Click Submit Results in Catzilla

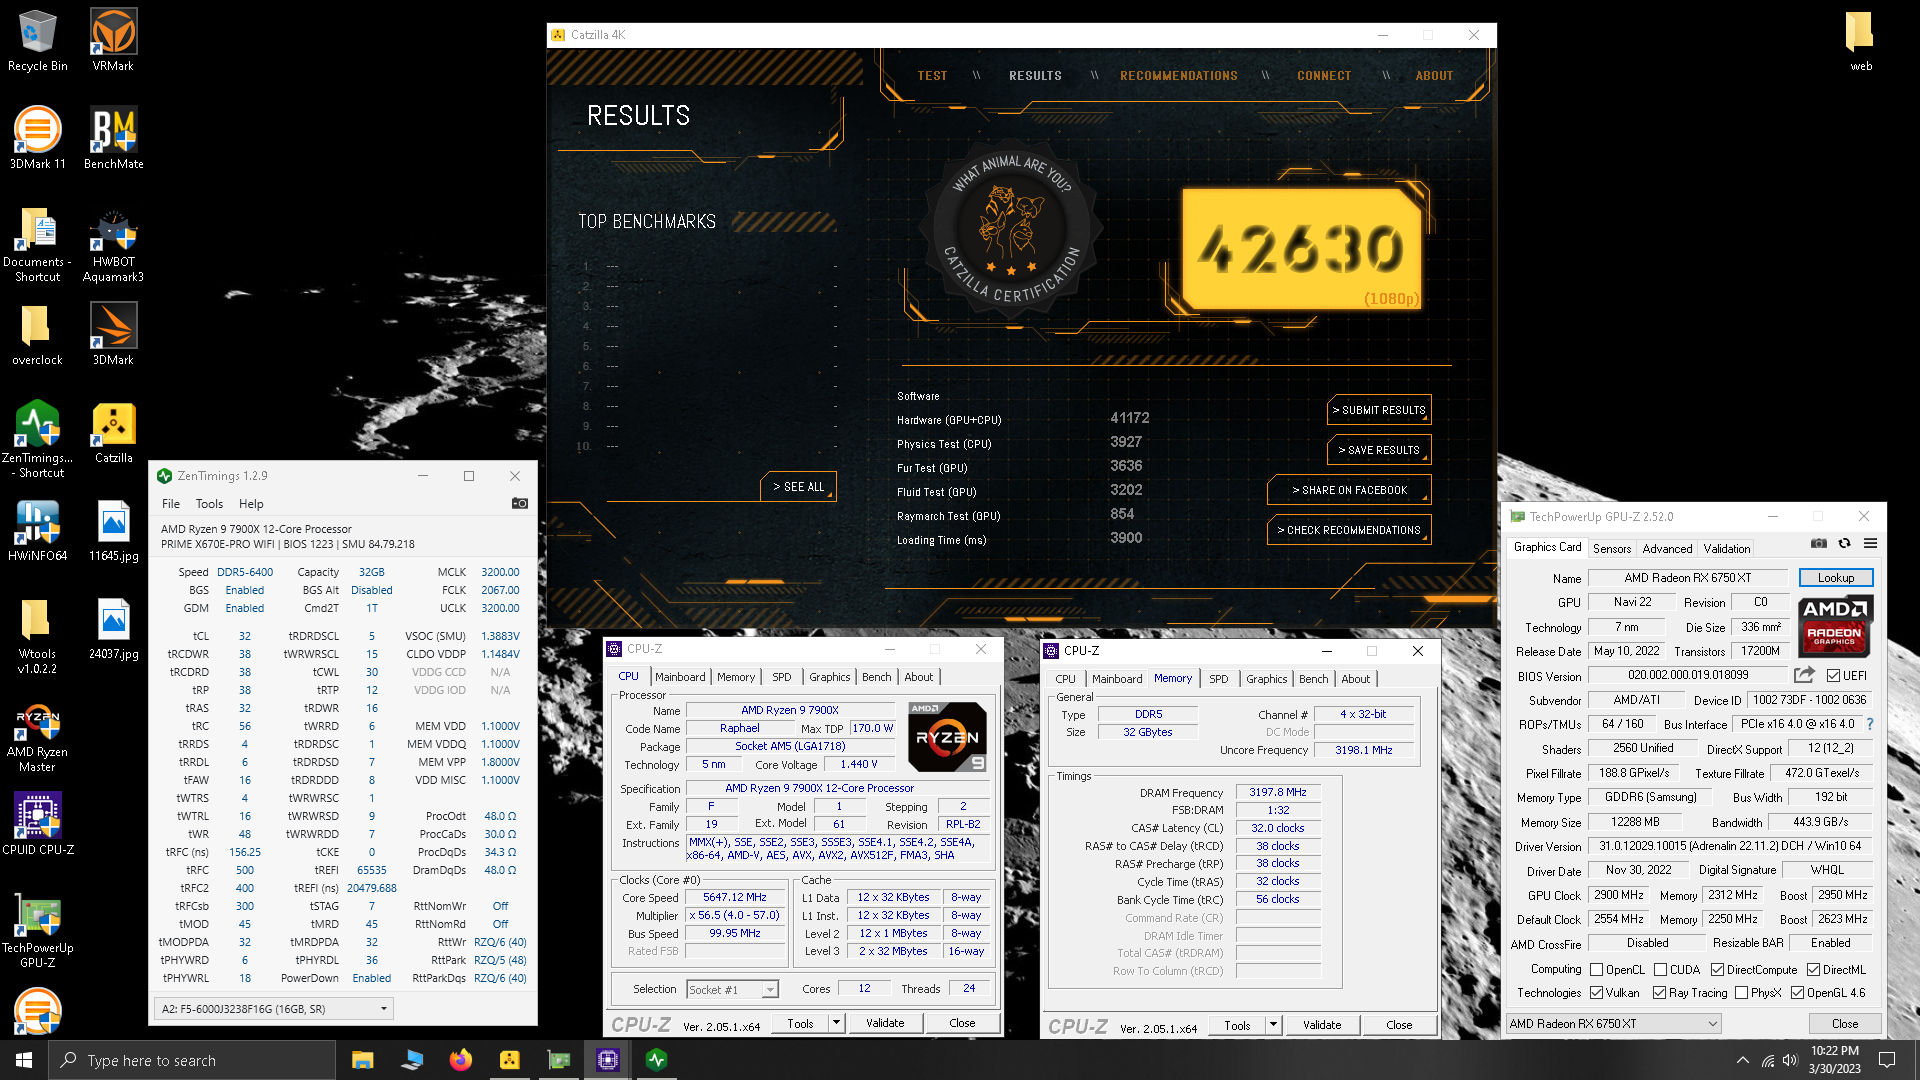(x=1379, y=410)
